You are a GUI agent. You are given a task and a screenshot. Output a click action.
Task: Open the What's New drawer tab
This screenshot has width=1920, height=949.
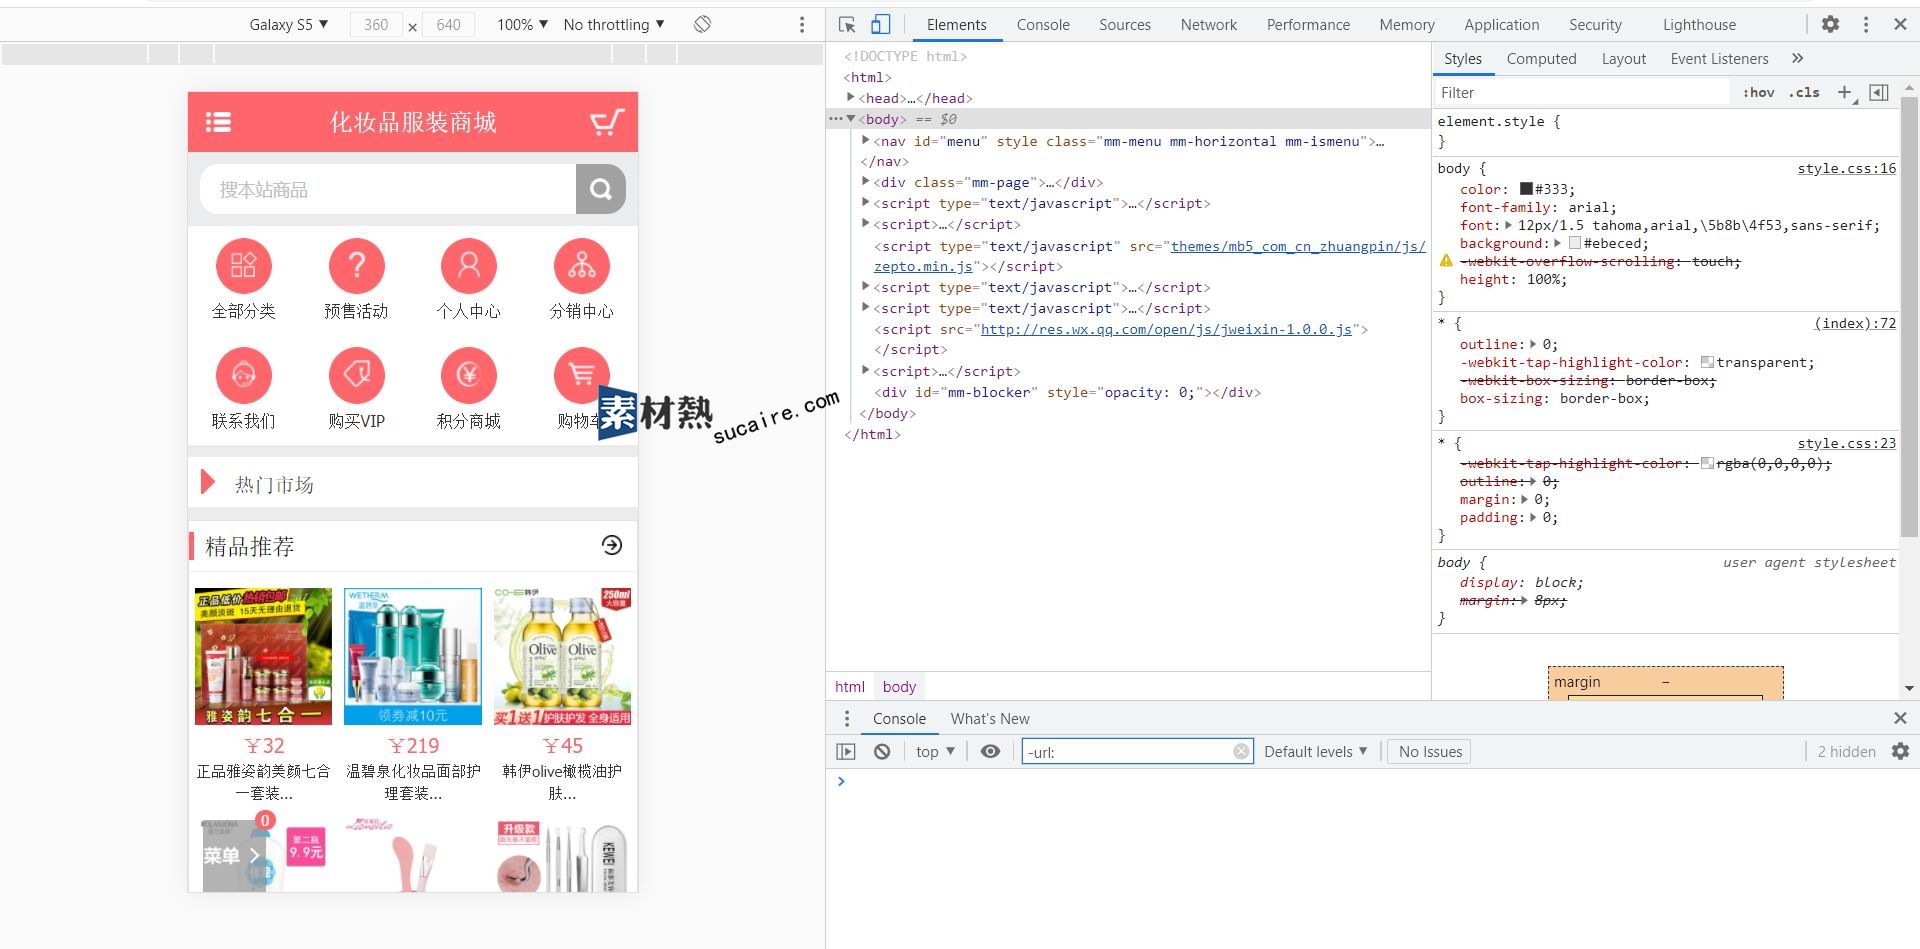pos(990,718)
